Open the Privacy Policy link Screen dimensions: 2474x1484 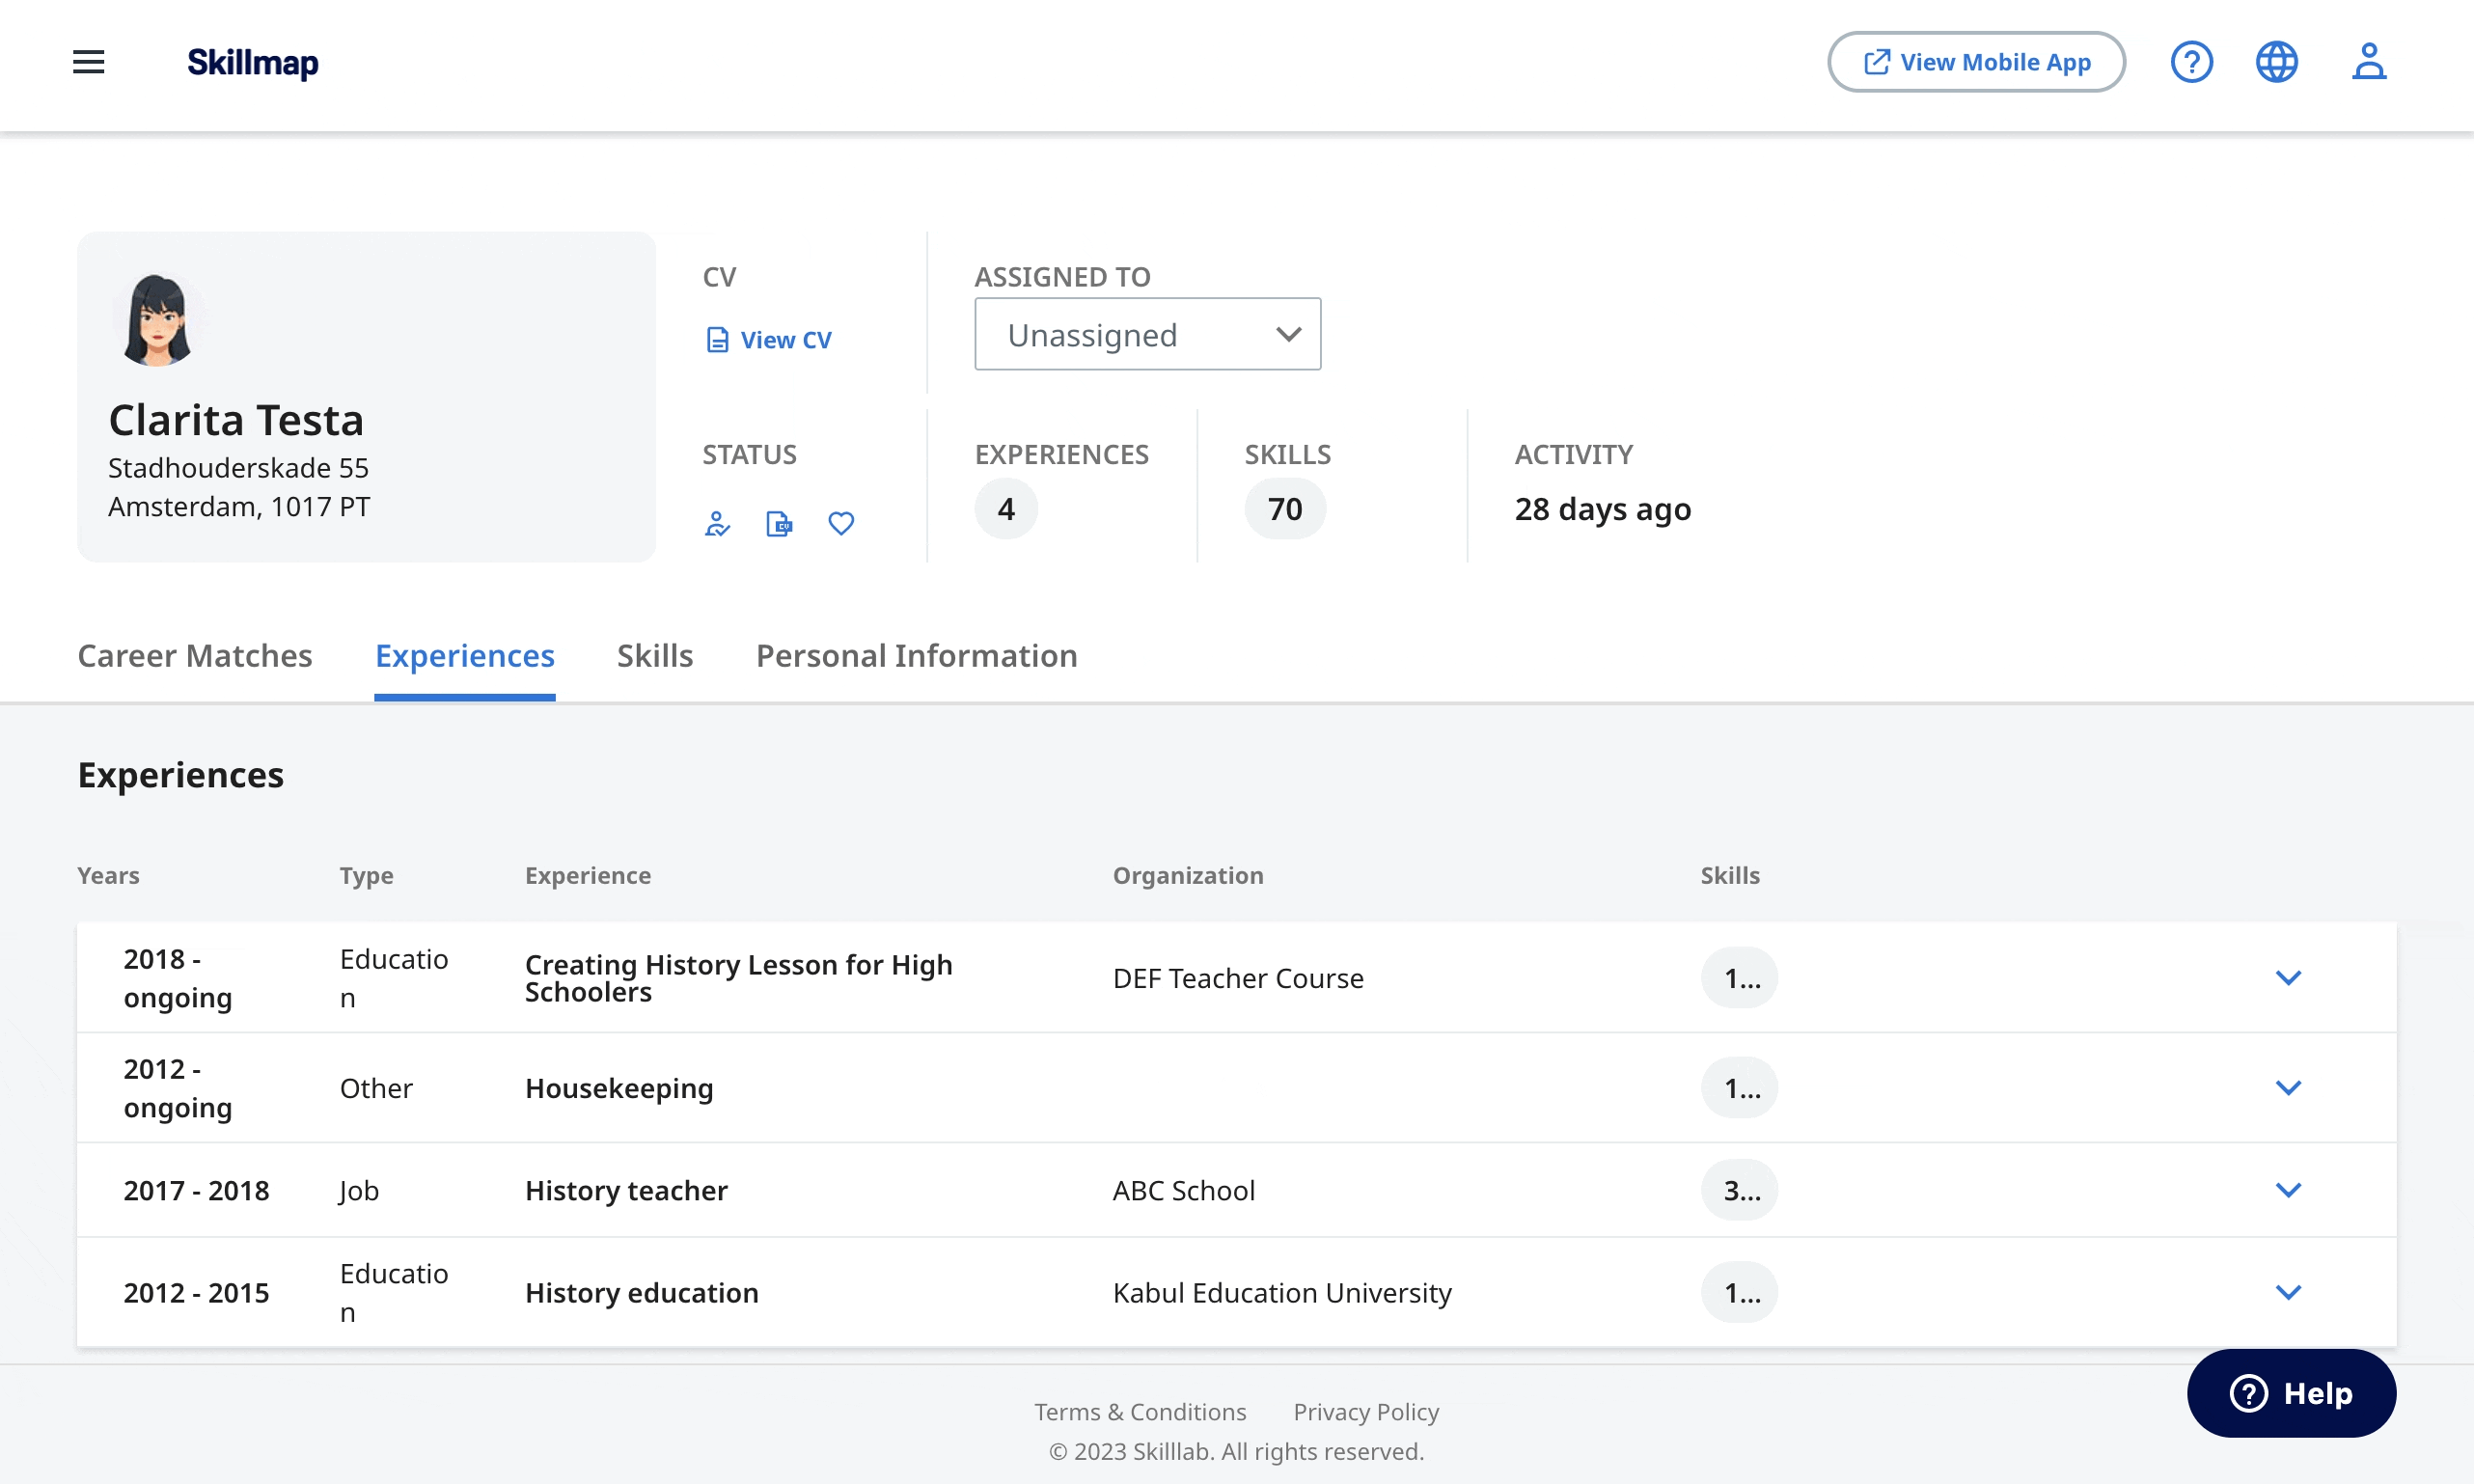(1366, 1412)
